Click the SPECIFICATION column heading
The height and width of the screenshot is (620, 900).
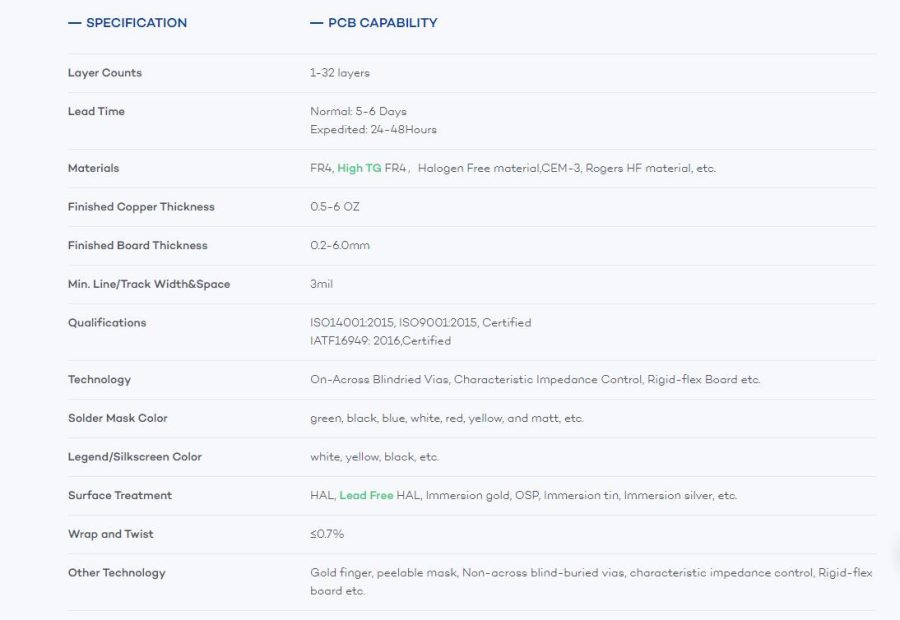pyautogui.click(x=136, y=23)
